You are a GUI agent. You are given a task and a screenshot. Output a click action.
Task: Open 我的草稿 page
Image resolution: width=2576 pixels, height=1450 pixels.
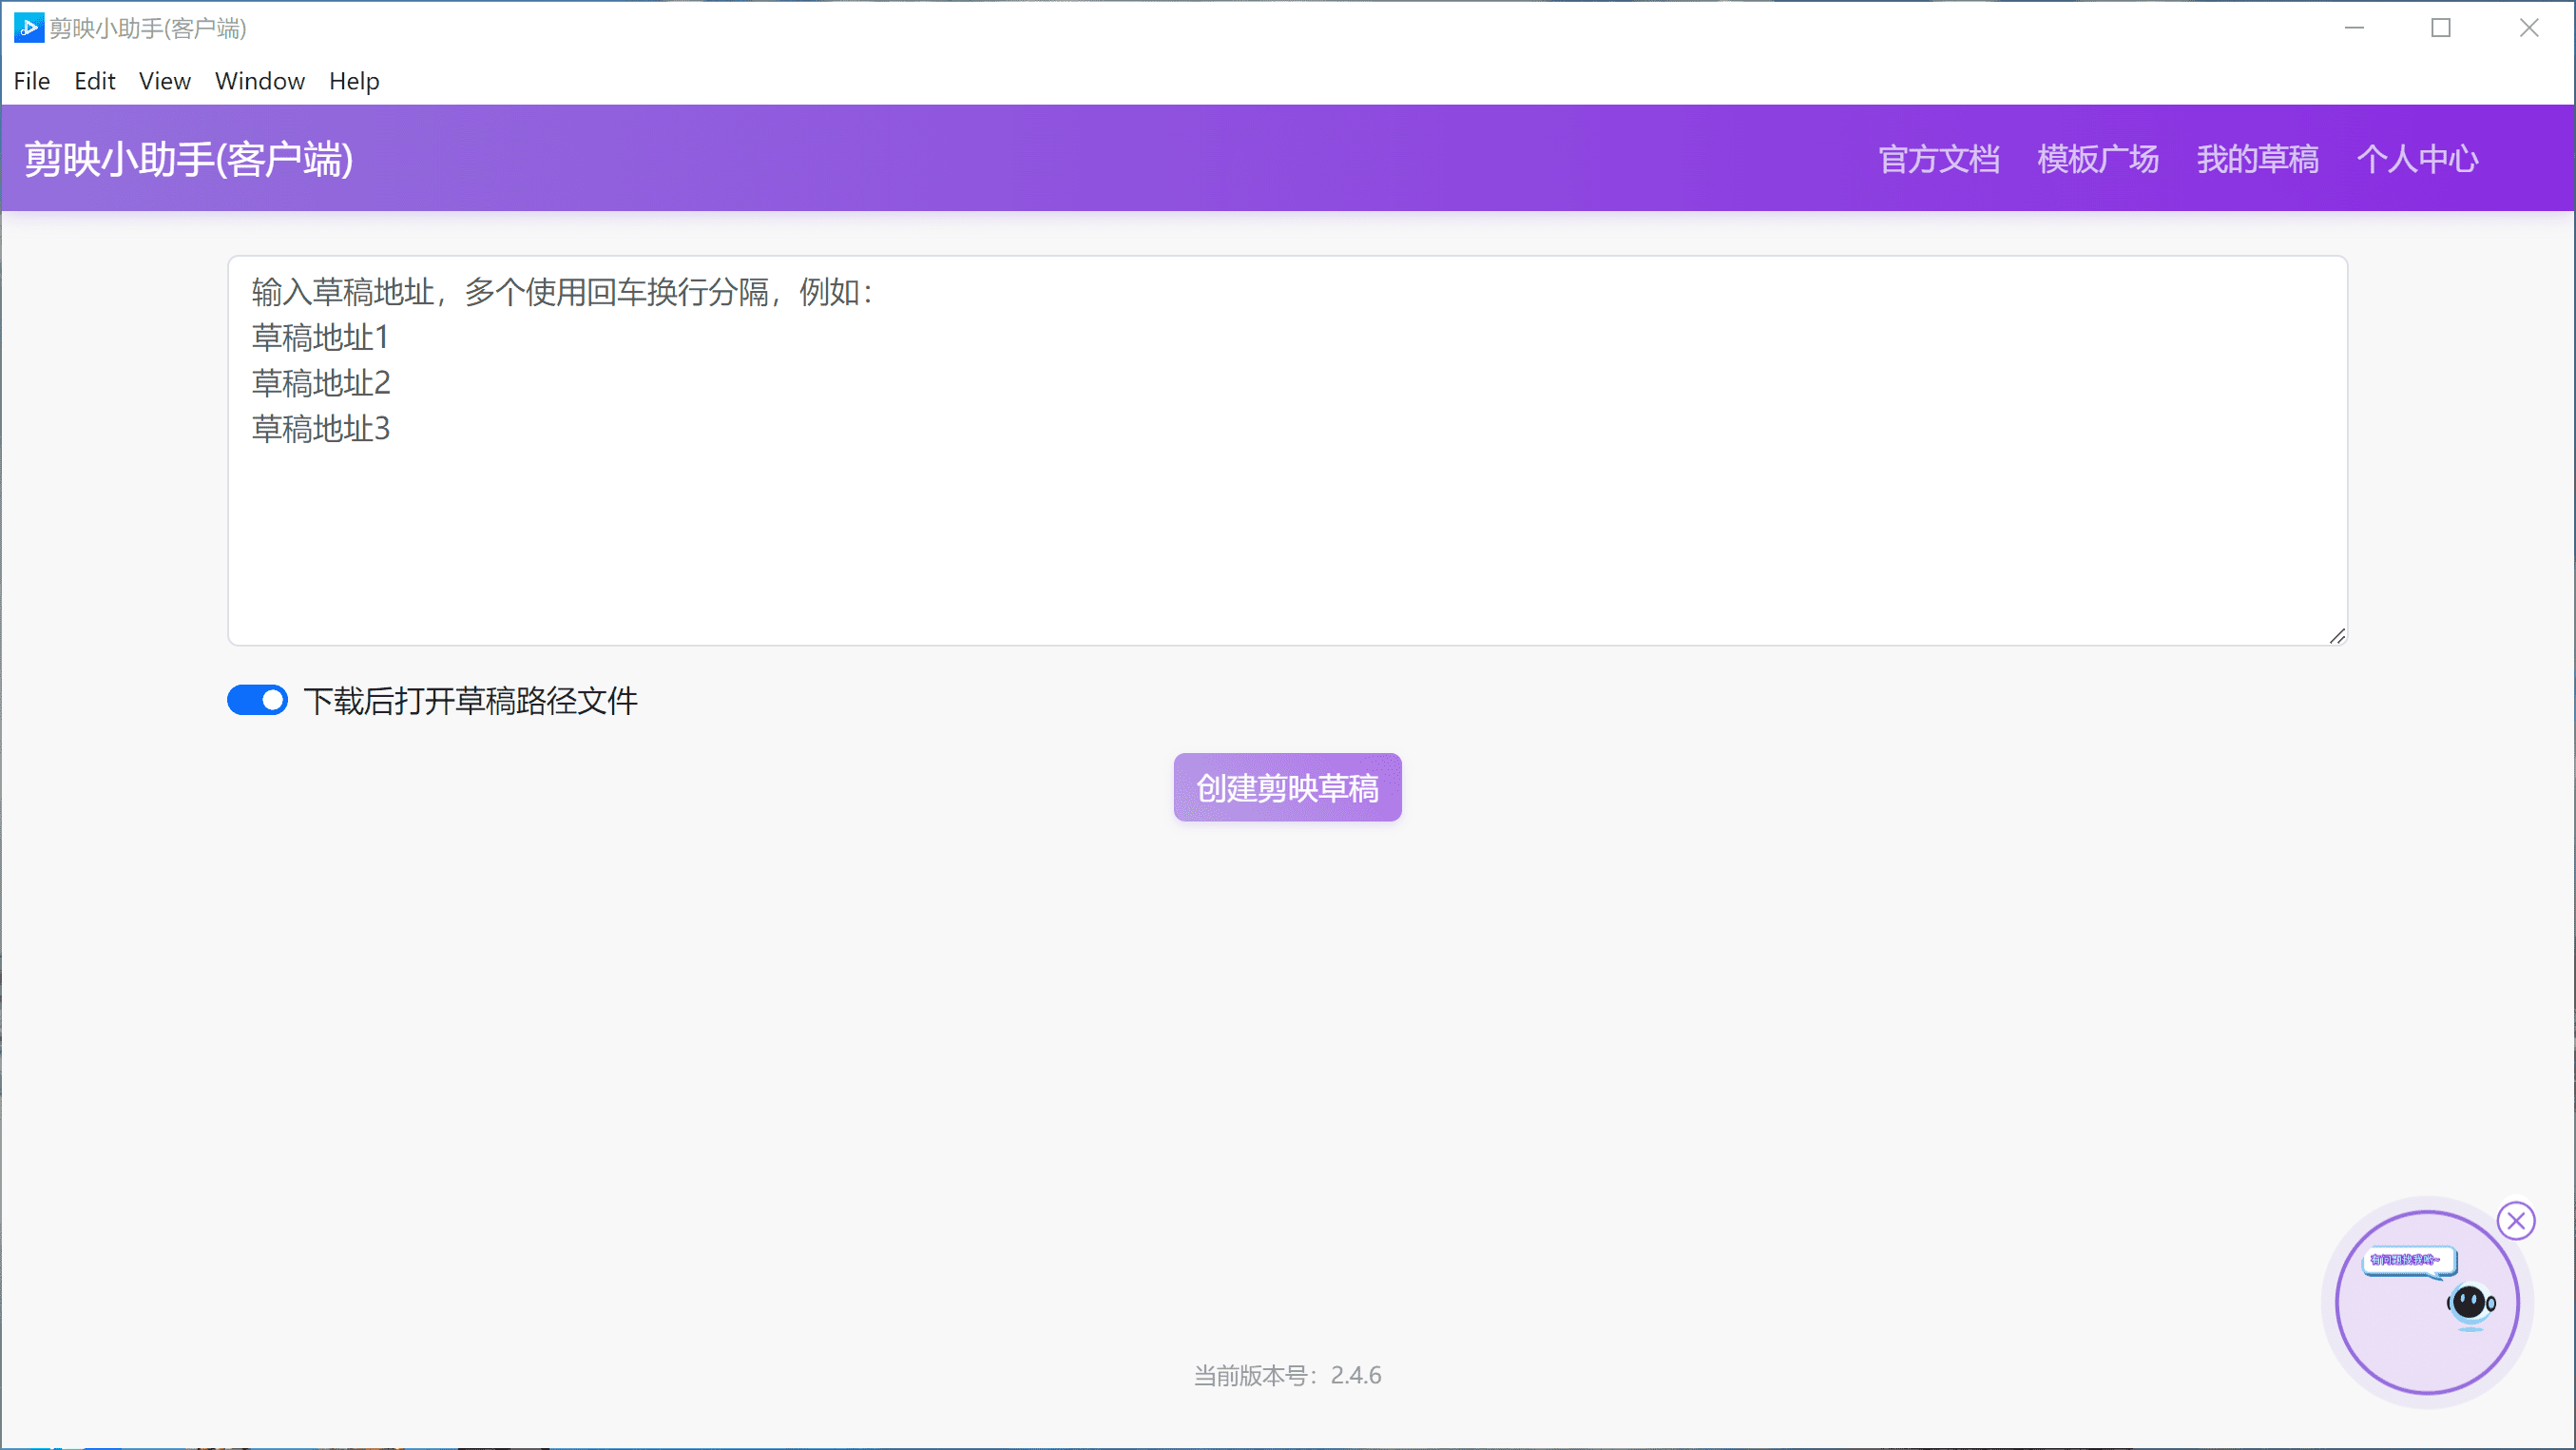pos(2257,159)
